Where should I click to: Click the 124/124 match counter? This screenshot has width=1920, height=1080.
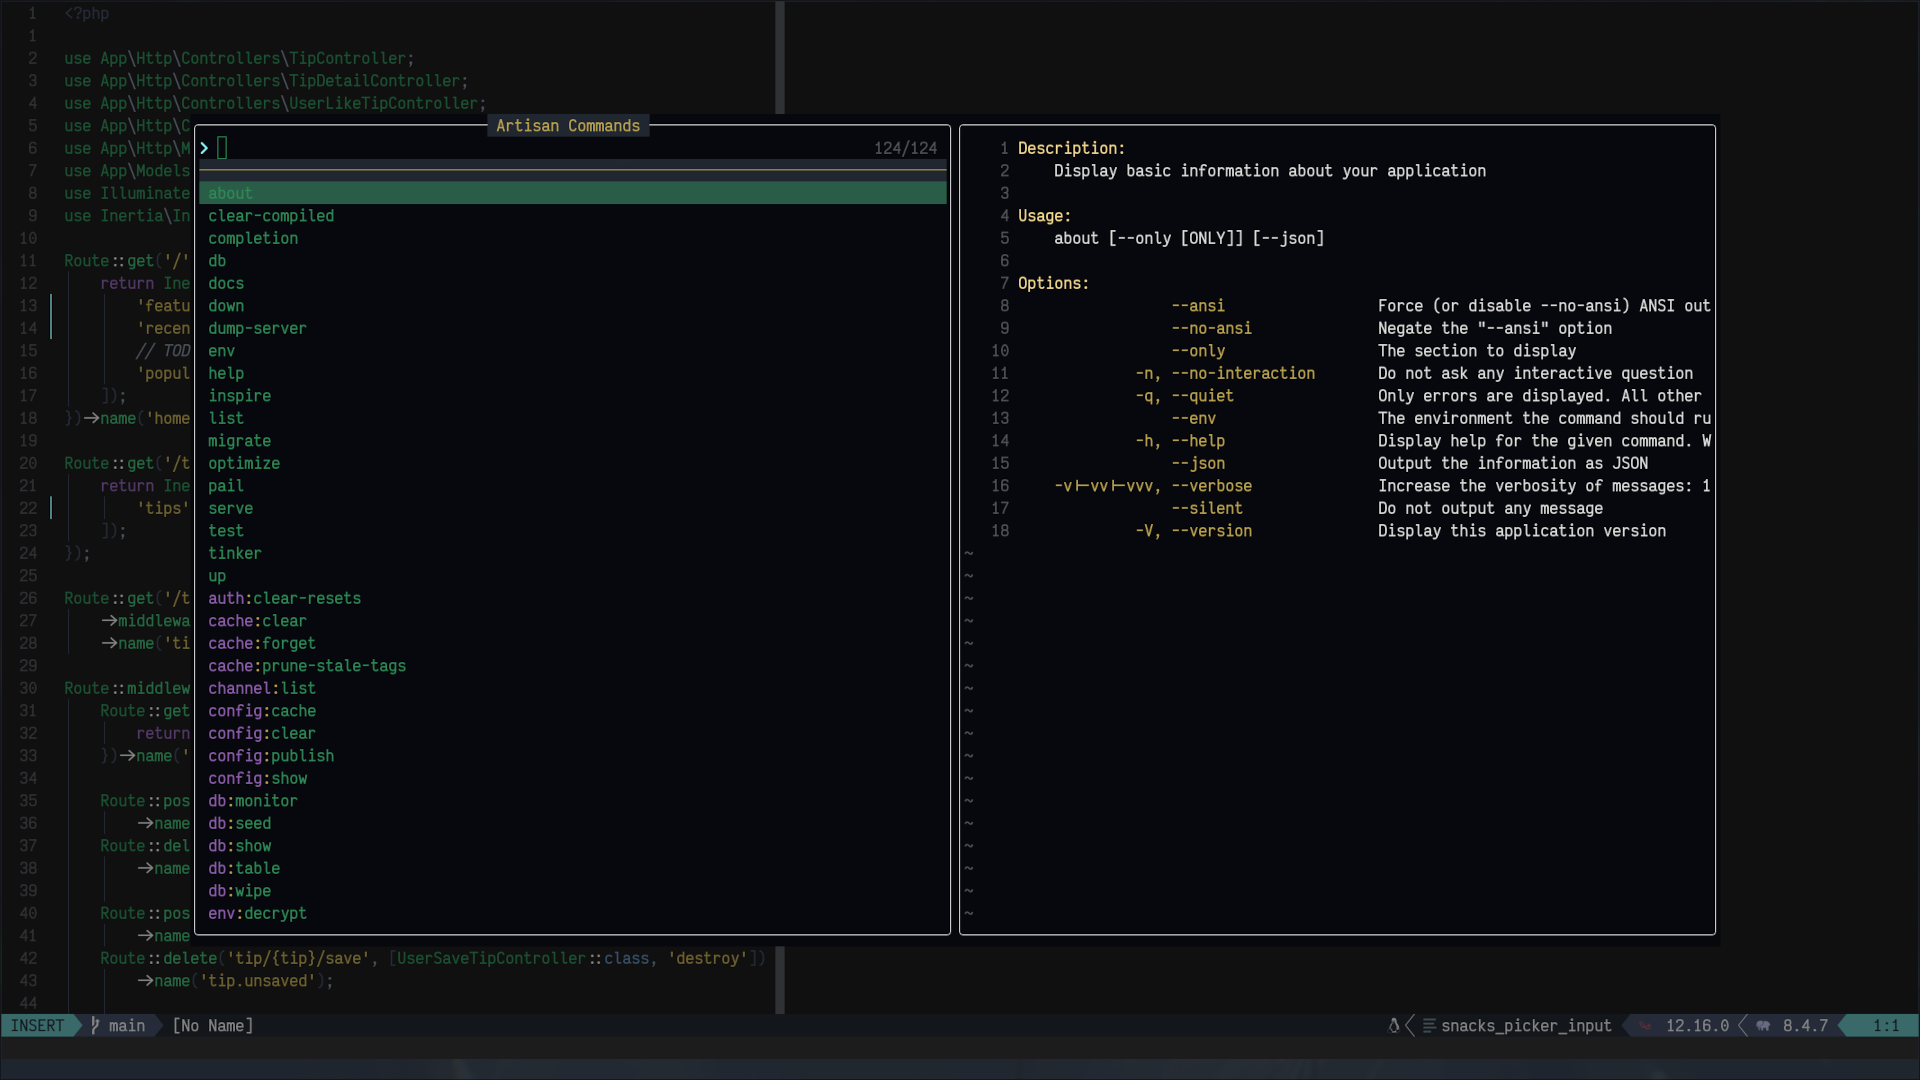905,148
